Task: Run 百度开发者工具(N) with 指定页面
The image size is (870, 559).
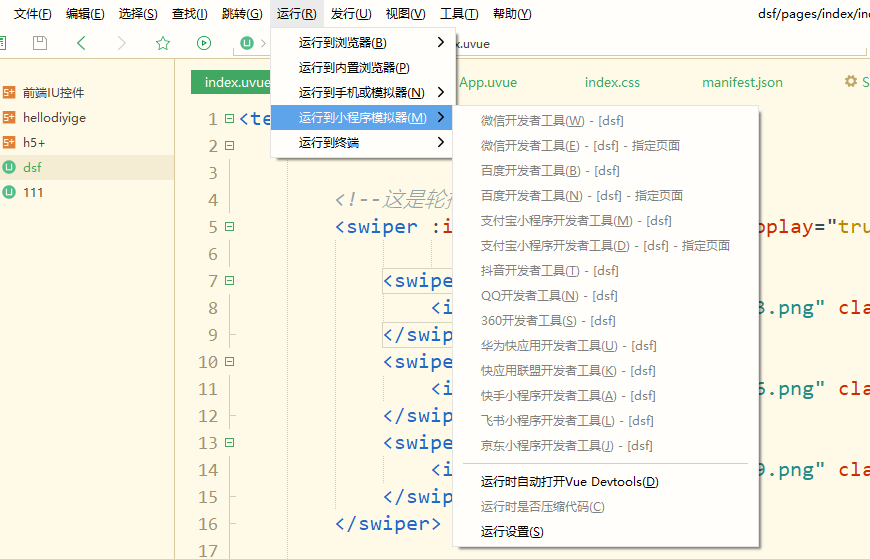Action: pos(606,195)
